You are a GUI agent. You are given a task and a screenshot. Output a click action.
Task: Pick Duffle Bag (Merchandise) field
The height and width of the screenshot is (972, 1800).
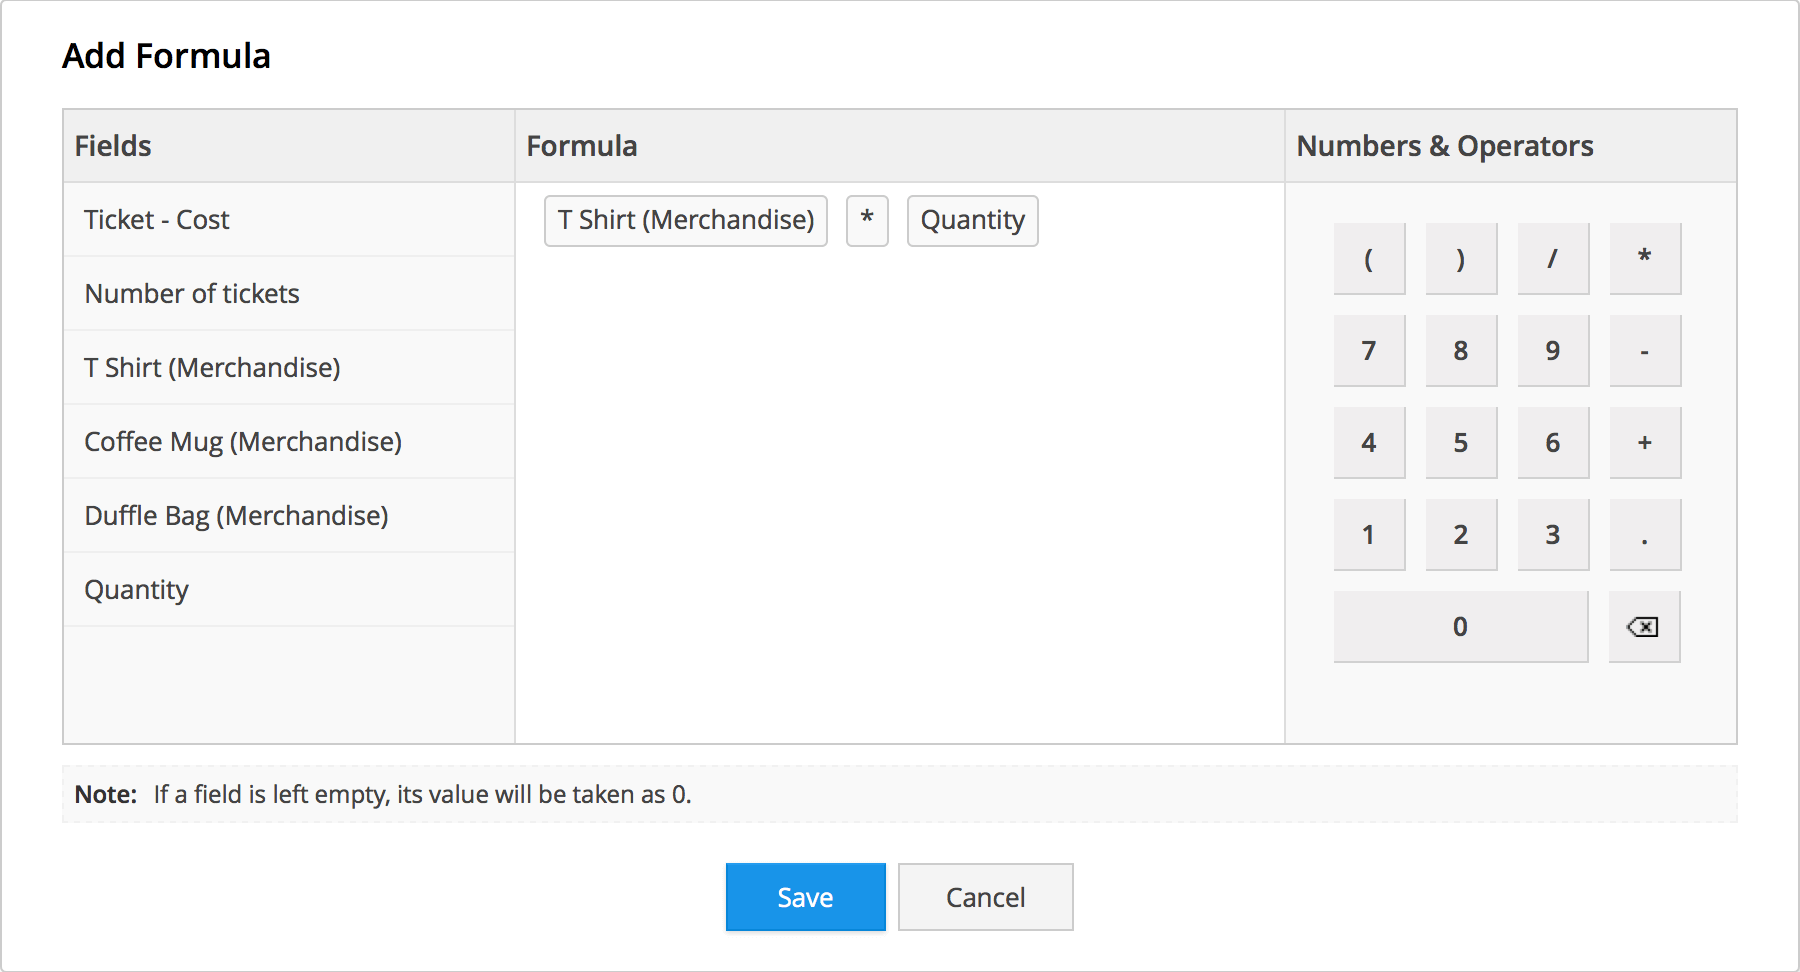click(236, 516)
